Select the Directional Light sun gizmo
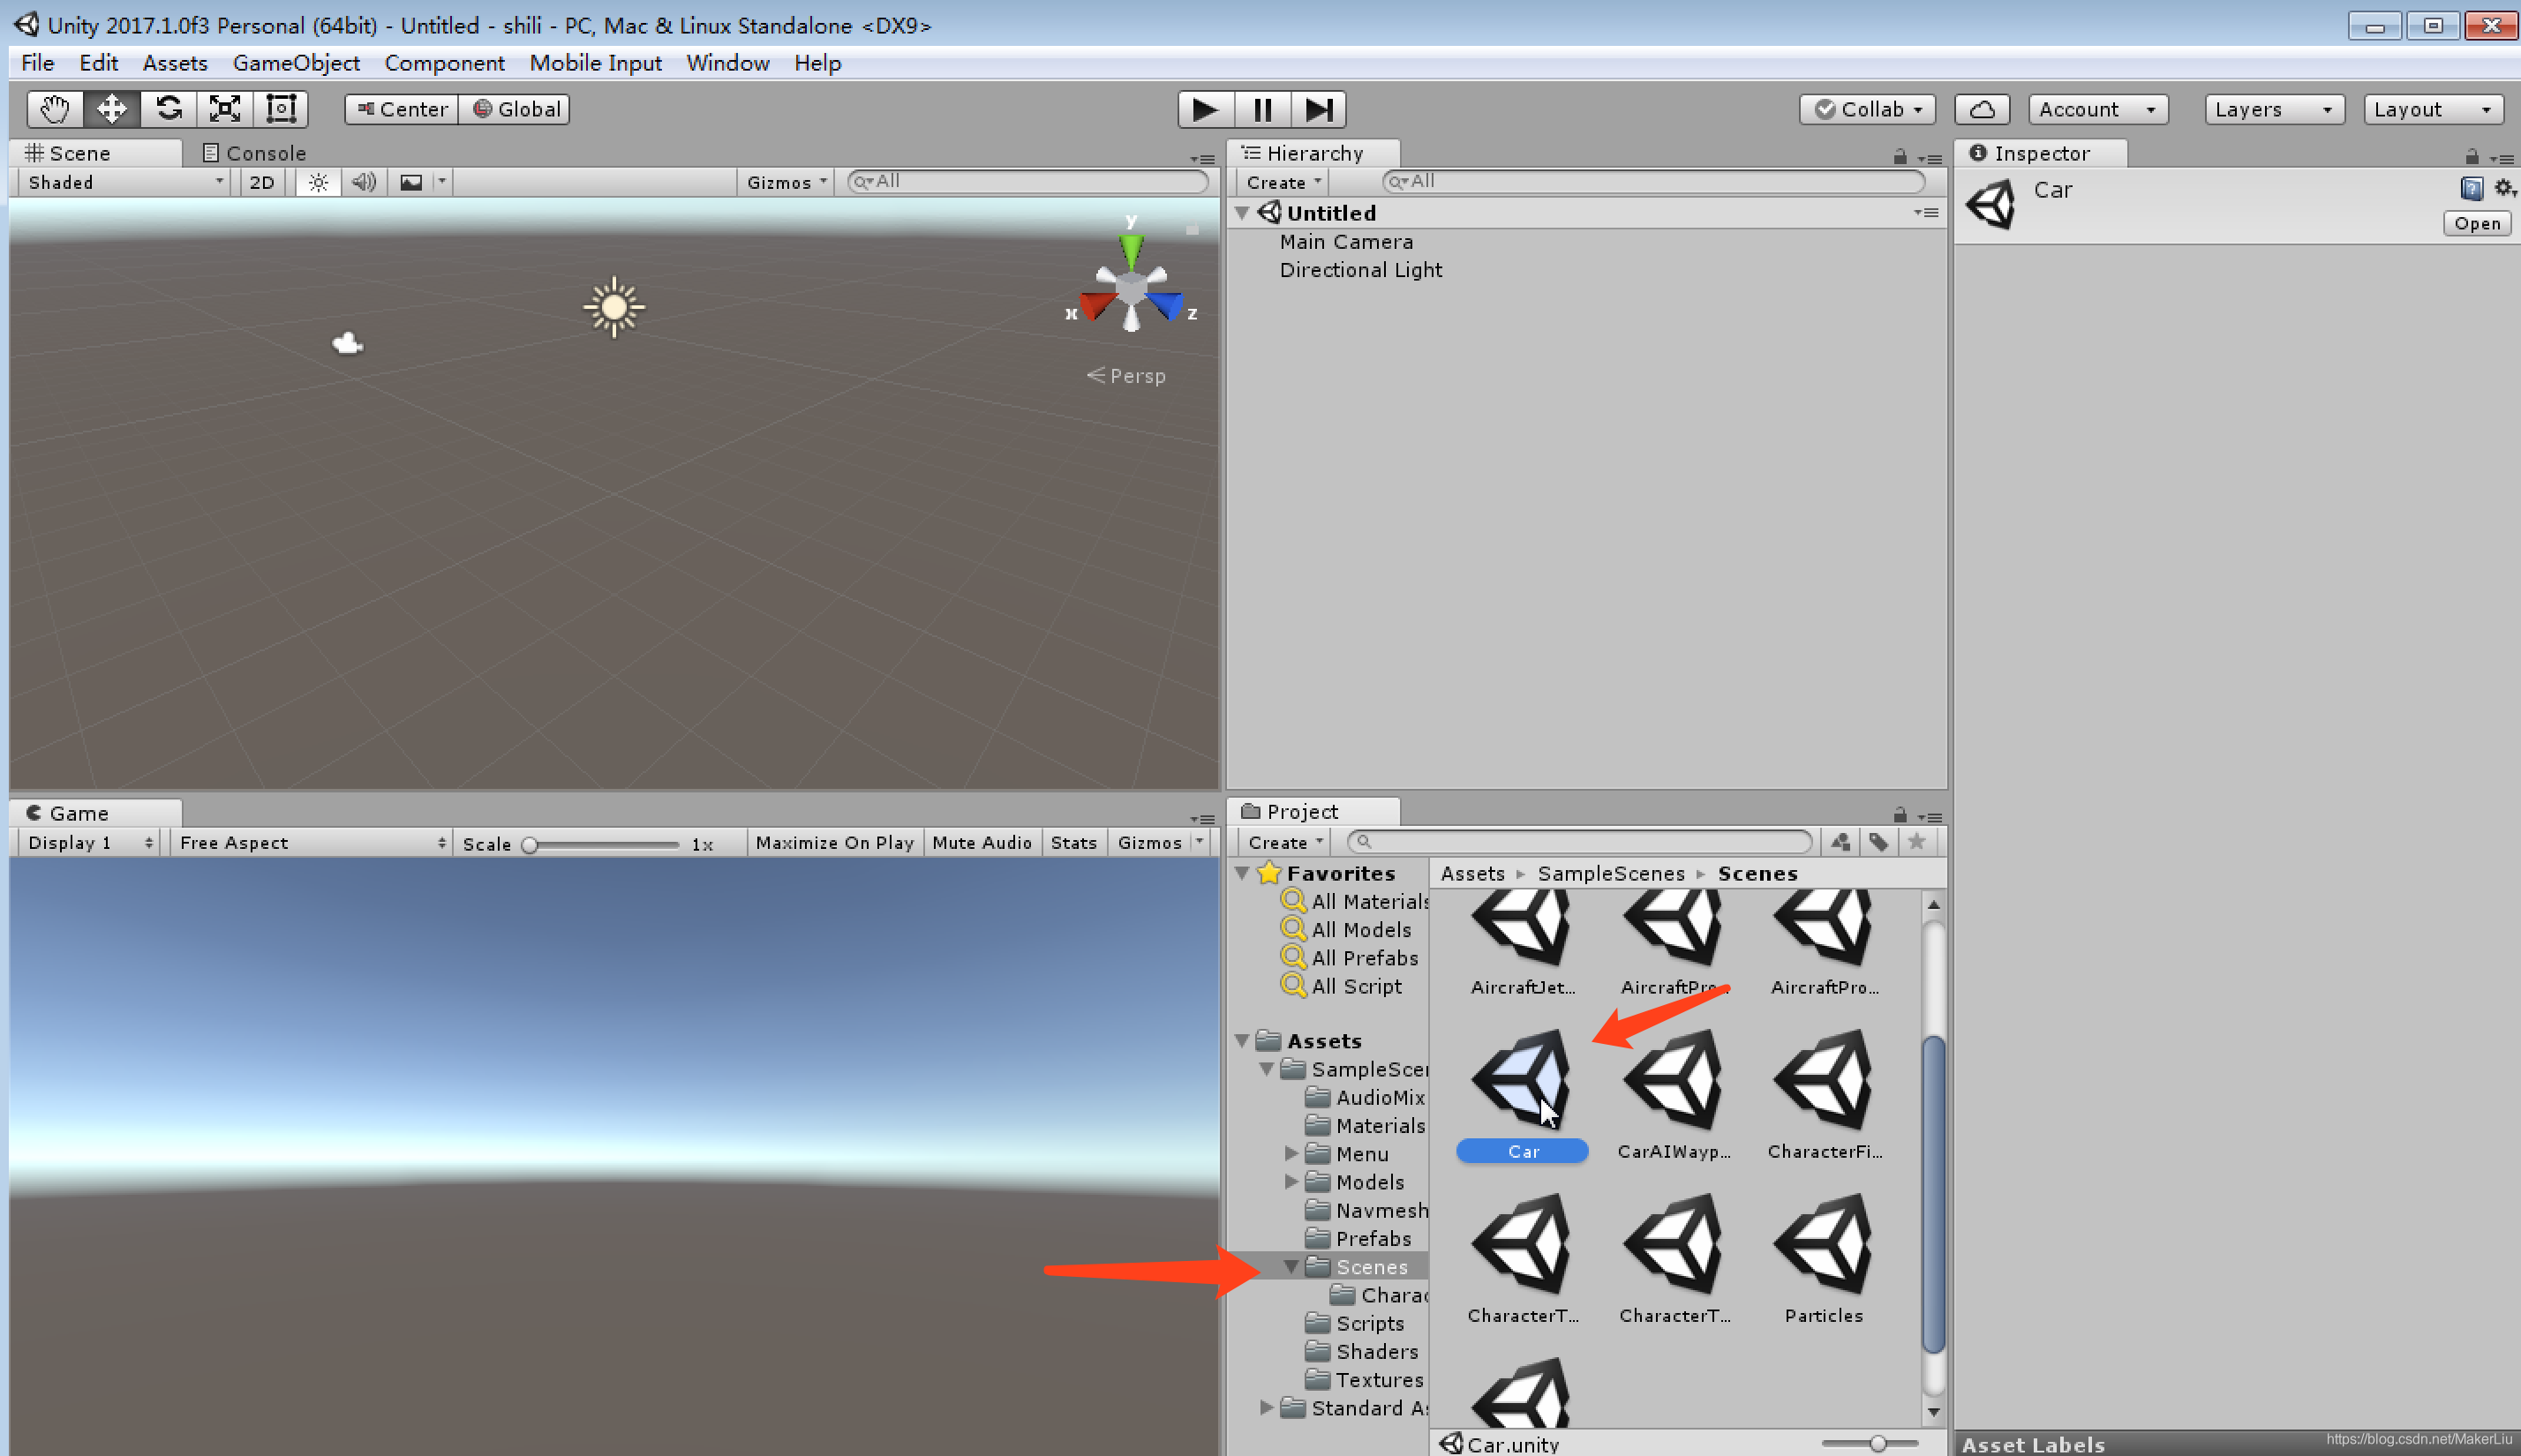This screenshot has height=1456, width=2521. pyautogui.click(x=614, y=307)
